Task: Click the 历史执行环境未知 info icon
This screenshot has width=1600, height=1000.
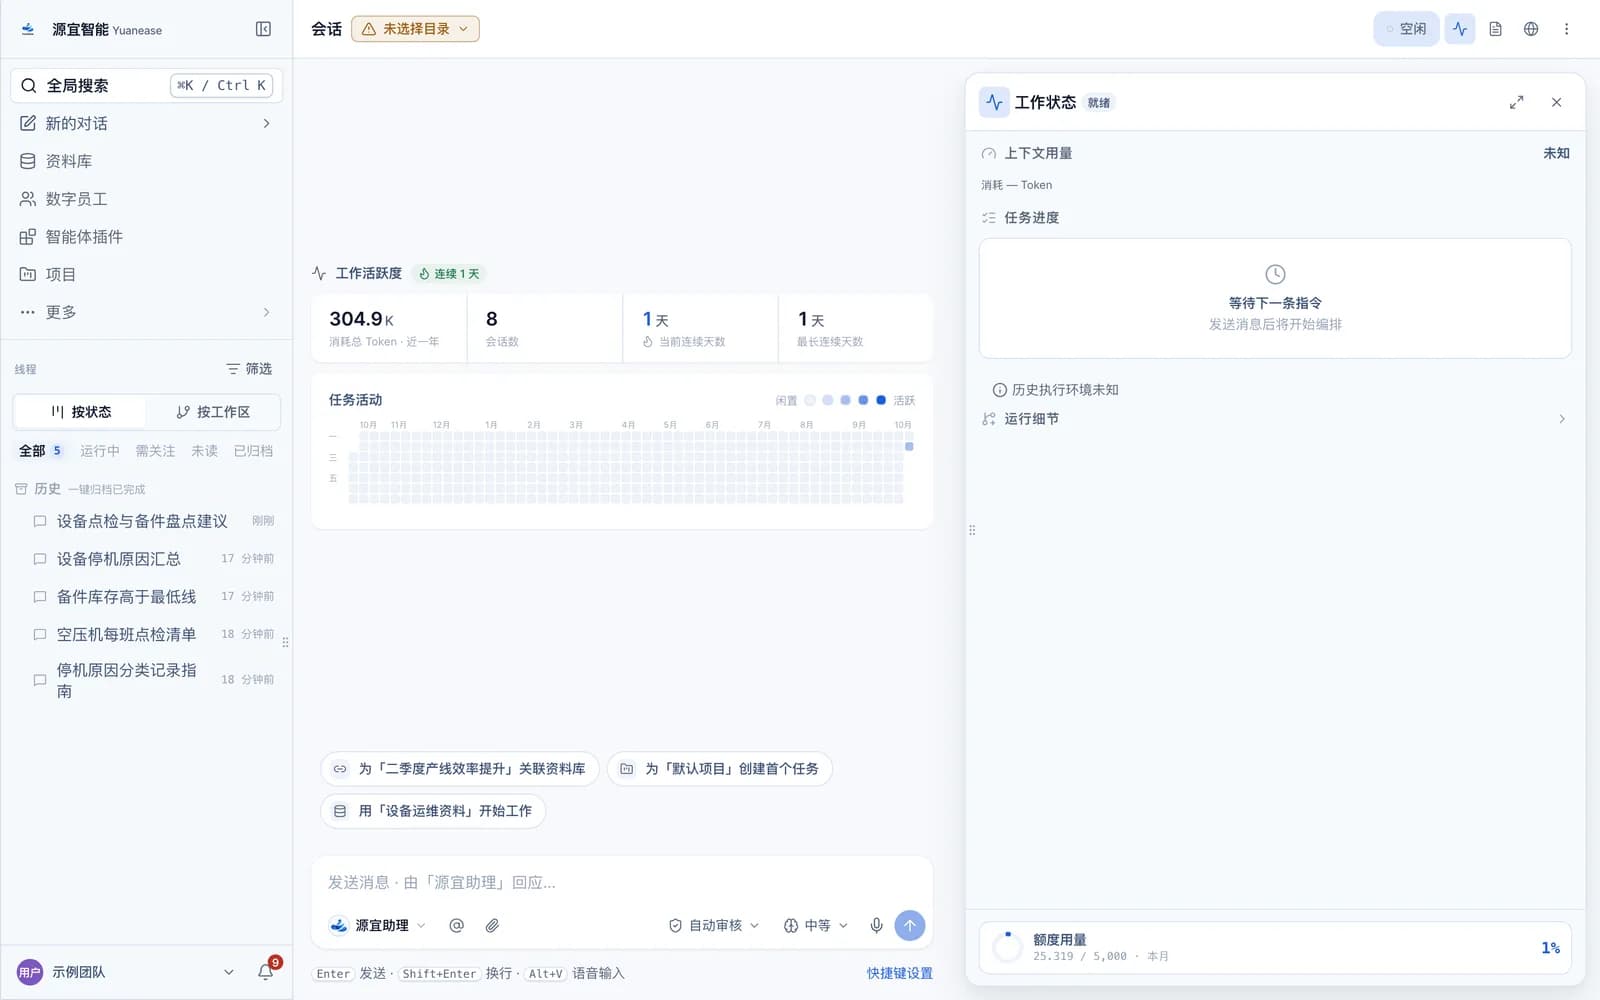Action: pos(999,390)
